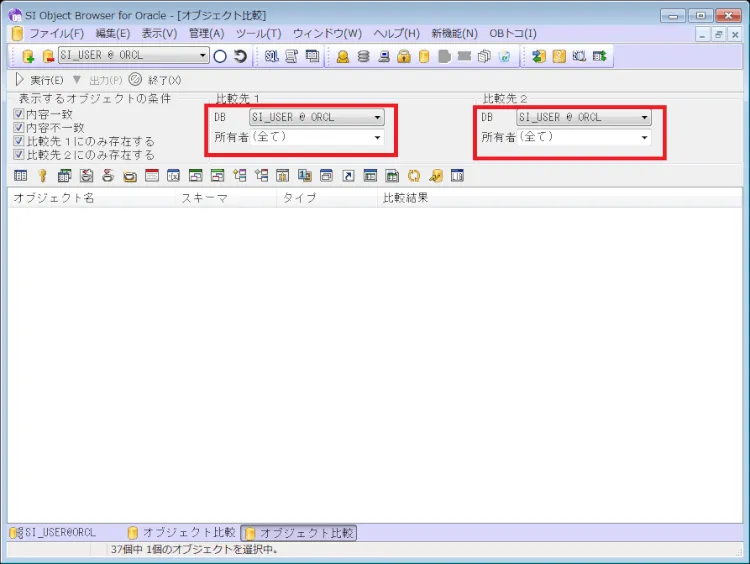Click the 終了(X) close button

click(155, 80)
